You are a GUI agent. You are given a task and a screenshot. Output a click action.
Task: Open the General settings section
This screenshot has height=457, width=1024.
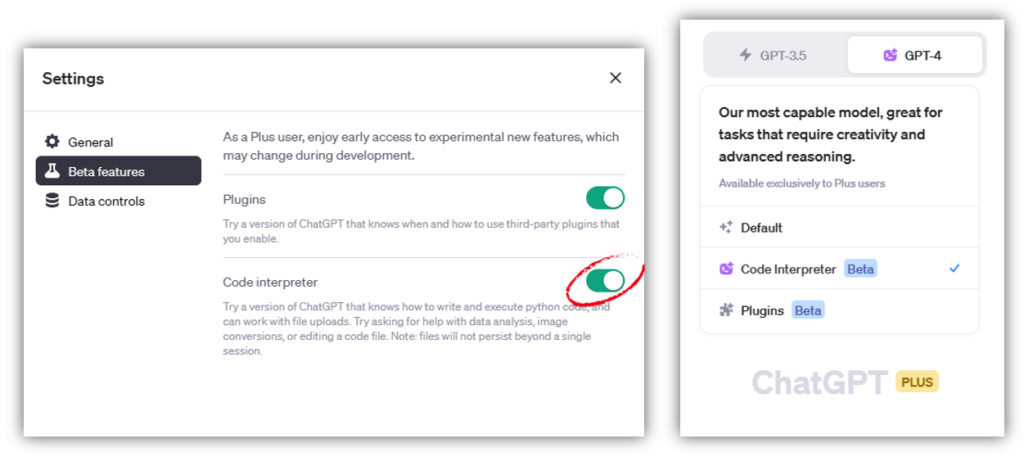tap(118, 142)
